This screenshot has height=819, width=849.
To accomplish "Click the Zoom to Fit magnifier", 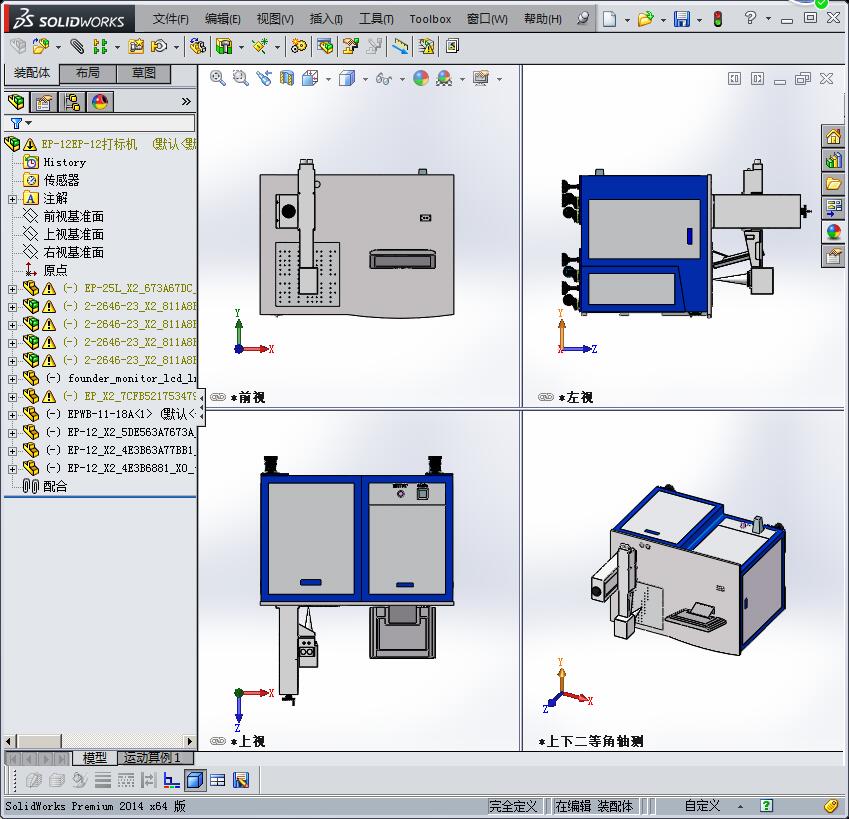I will pos(218,79).
